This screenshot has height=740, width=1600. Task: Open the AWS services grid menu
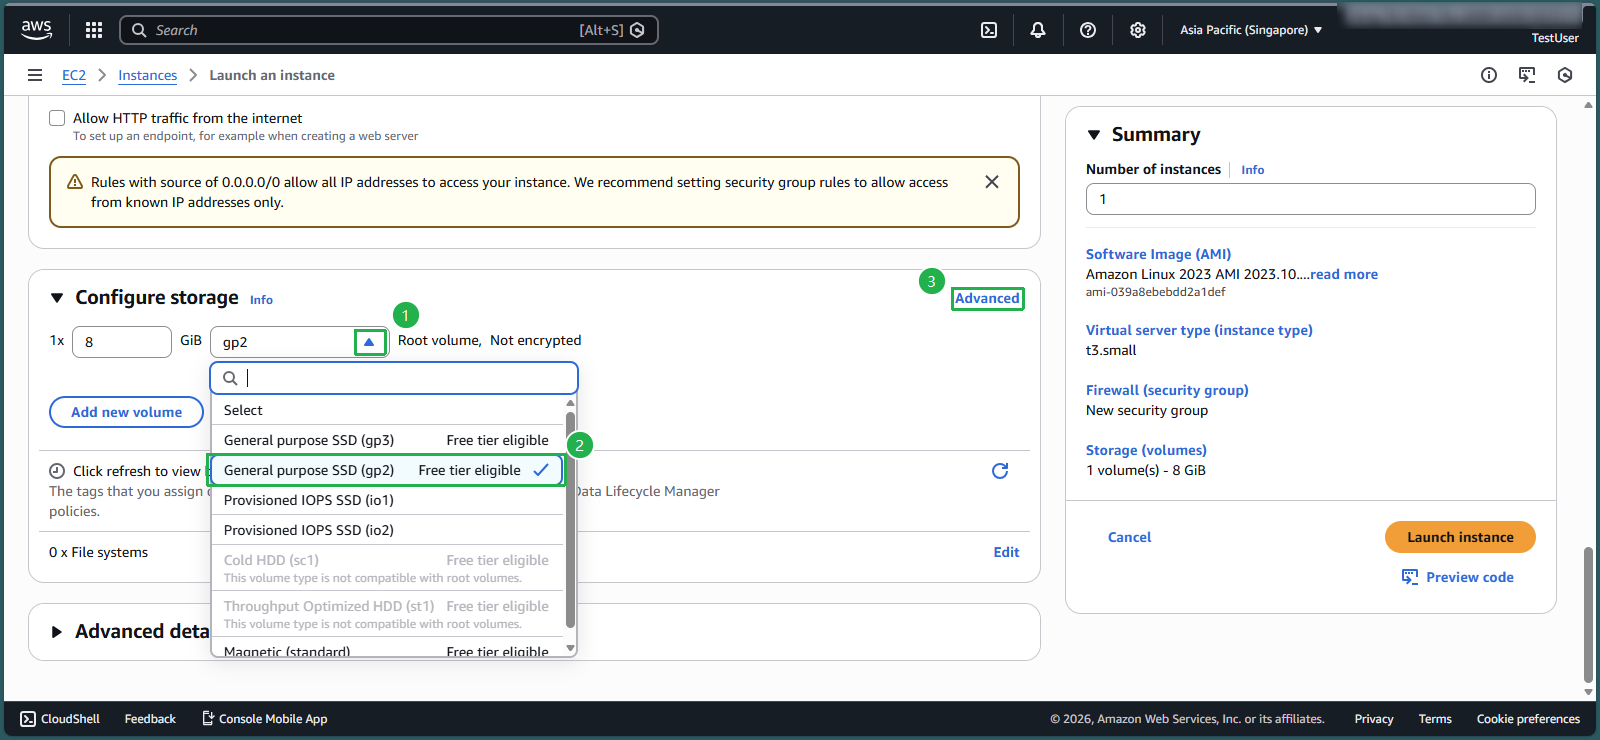[x=94, y=30]
